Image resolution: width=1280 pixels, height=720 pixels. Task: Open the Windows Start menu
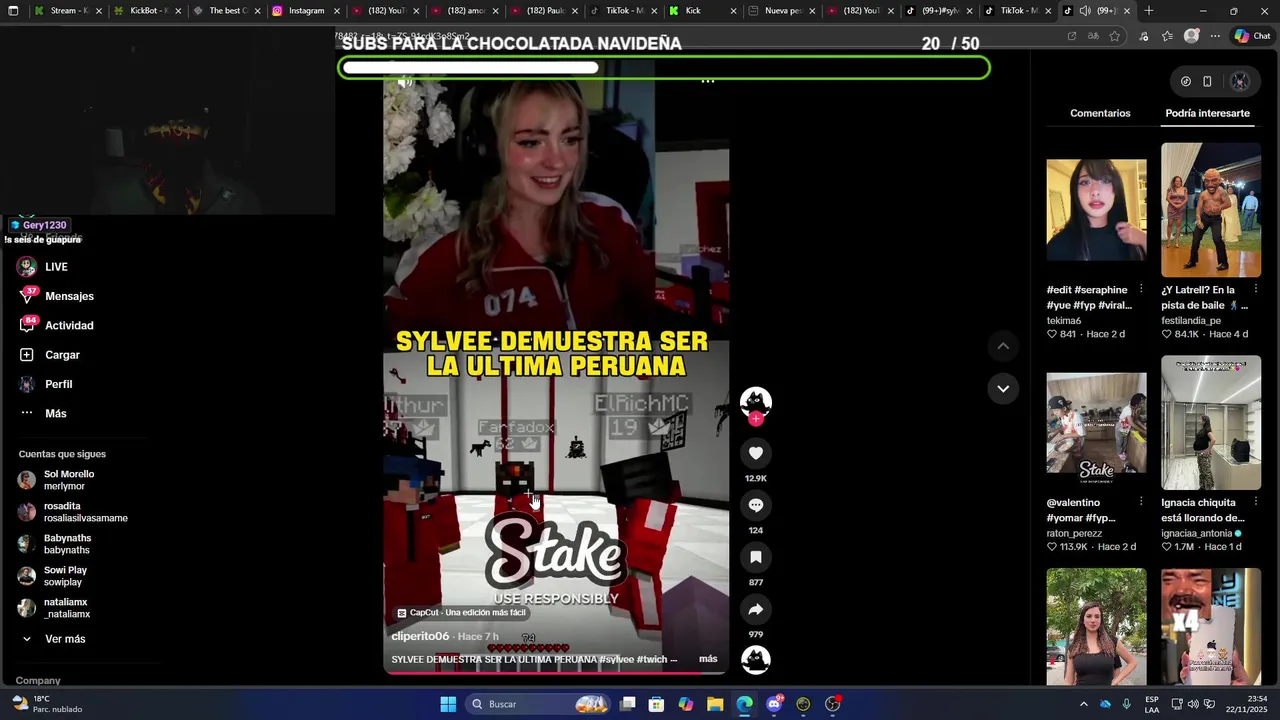click(x=448, y=704)
